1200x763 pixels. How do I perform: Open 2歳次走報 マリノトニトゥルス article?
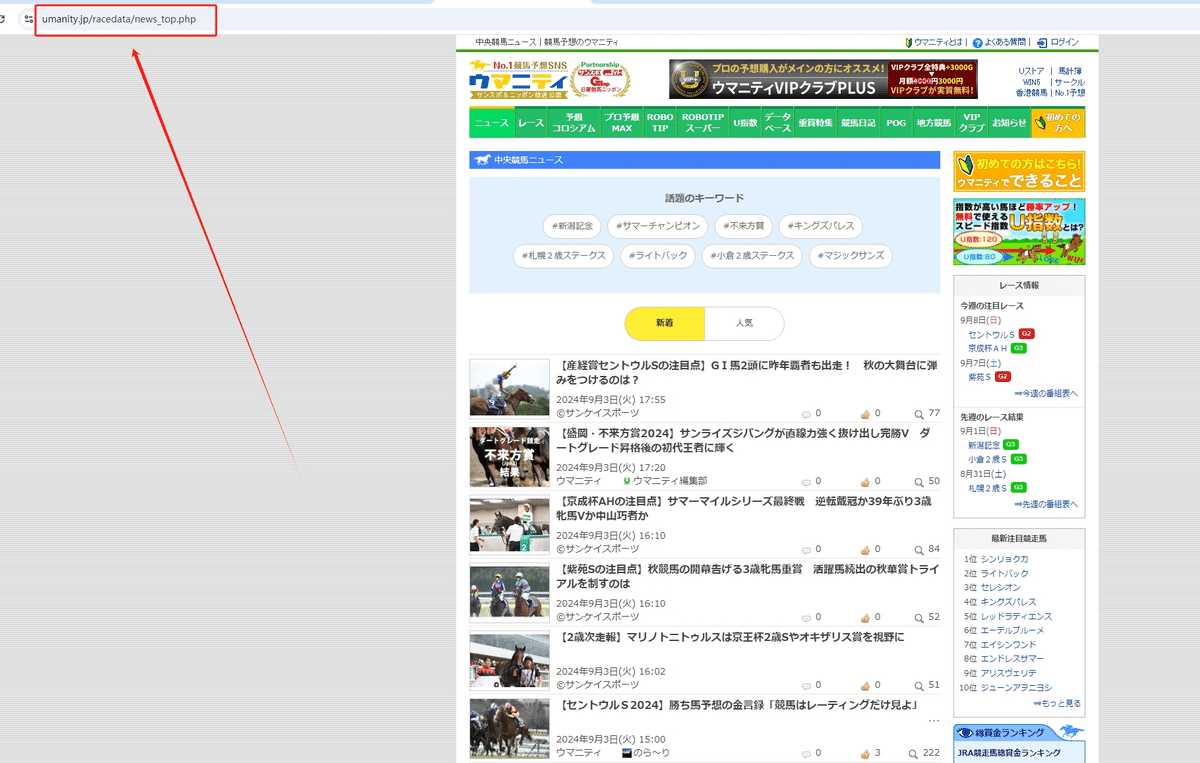[730, 637]
